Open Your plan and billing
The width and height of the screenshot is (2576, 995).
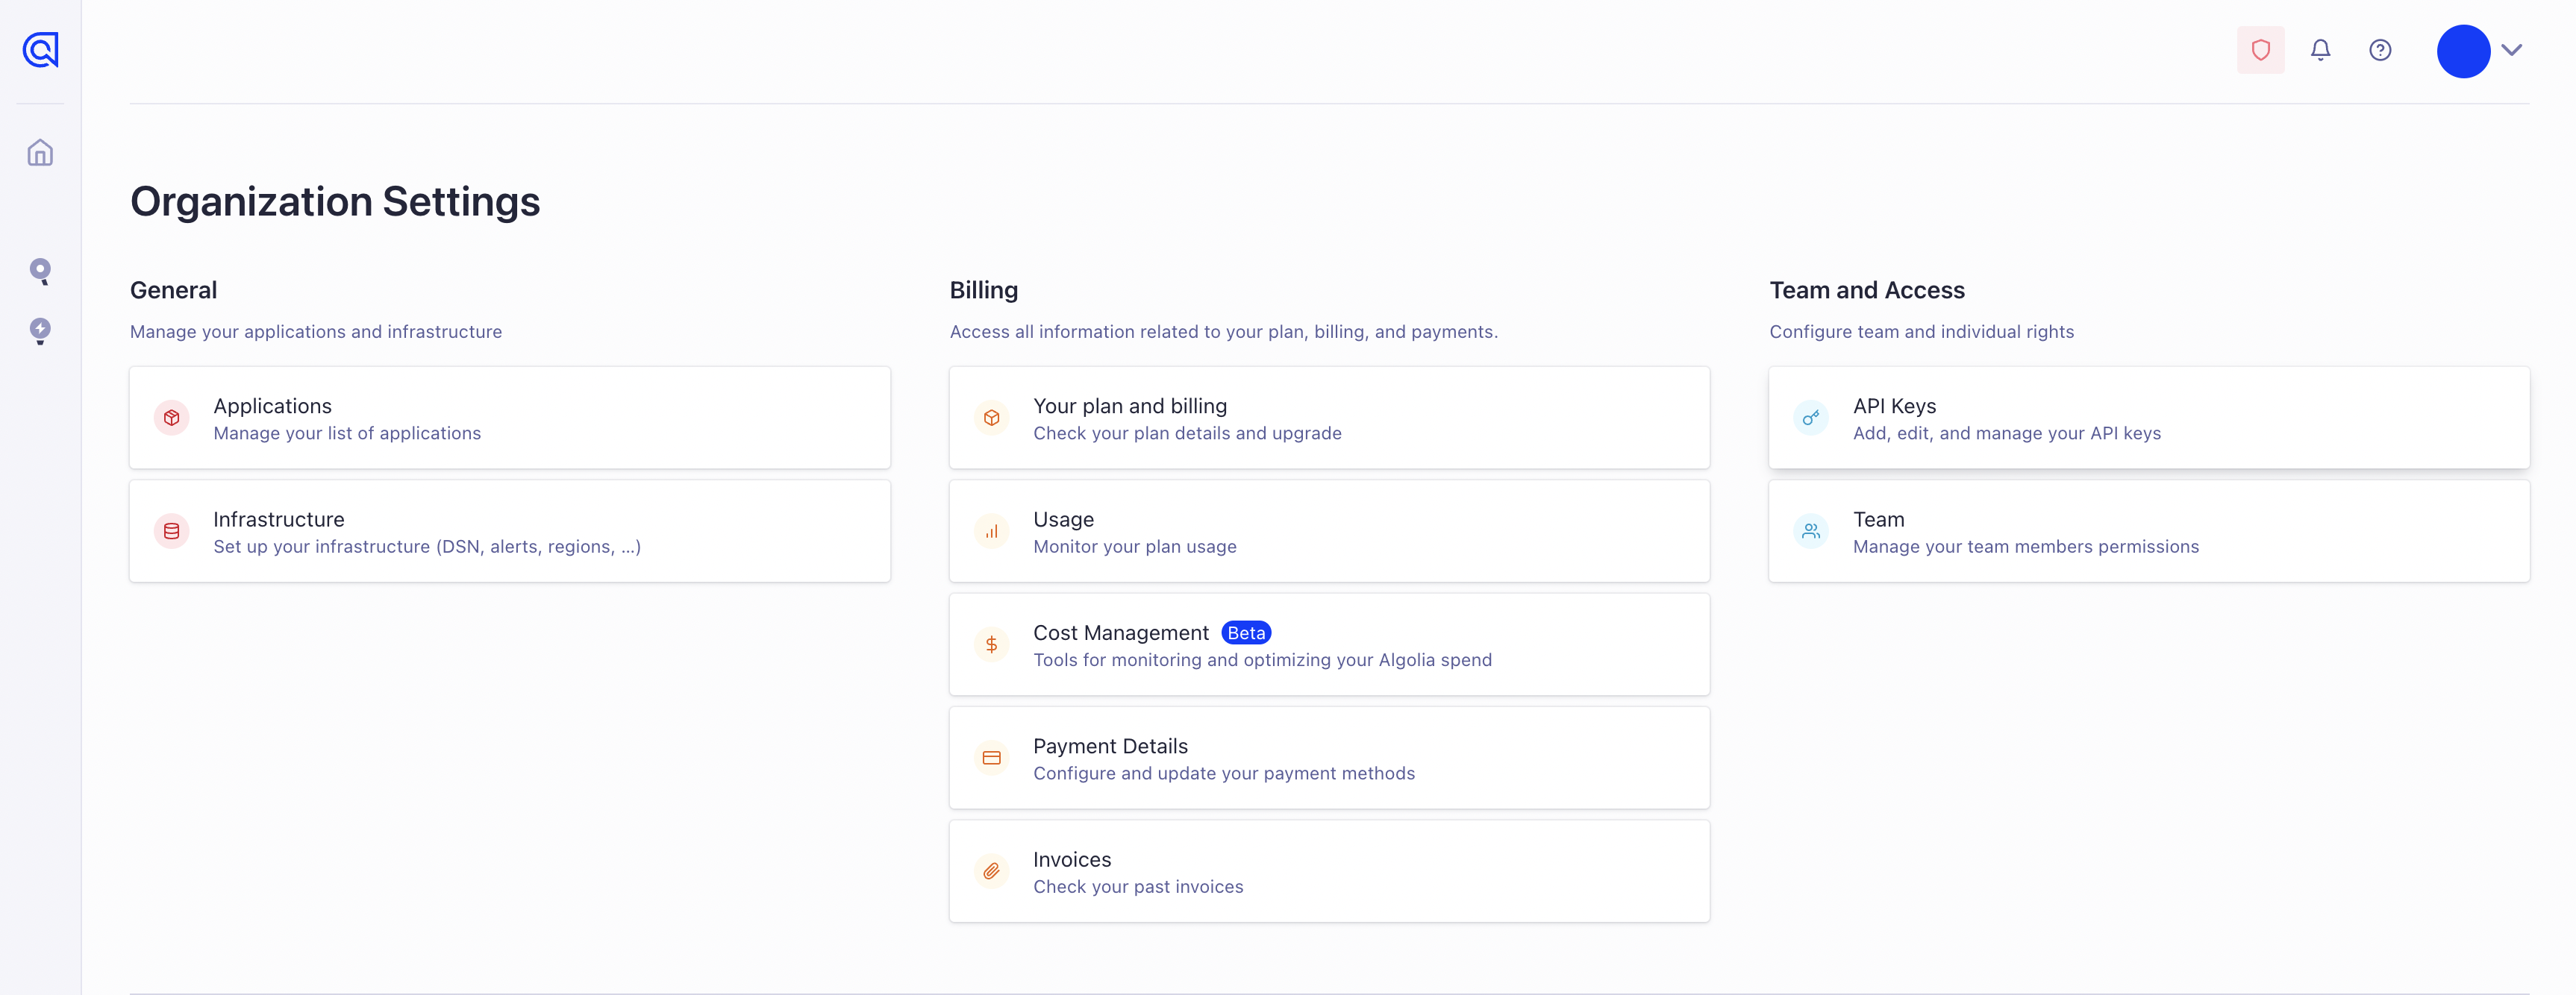click(1130, 406)
